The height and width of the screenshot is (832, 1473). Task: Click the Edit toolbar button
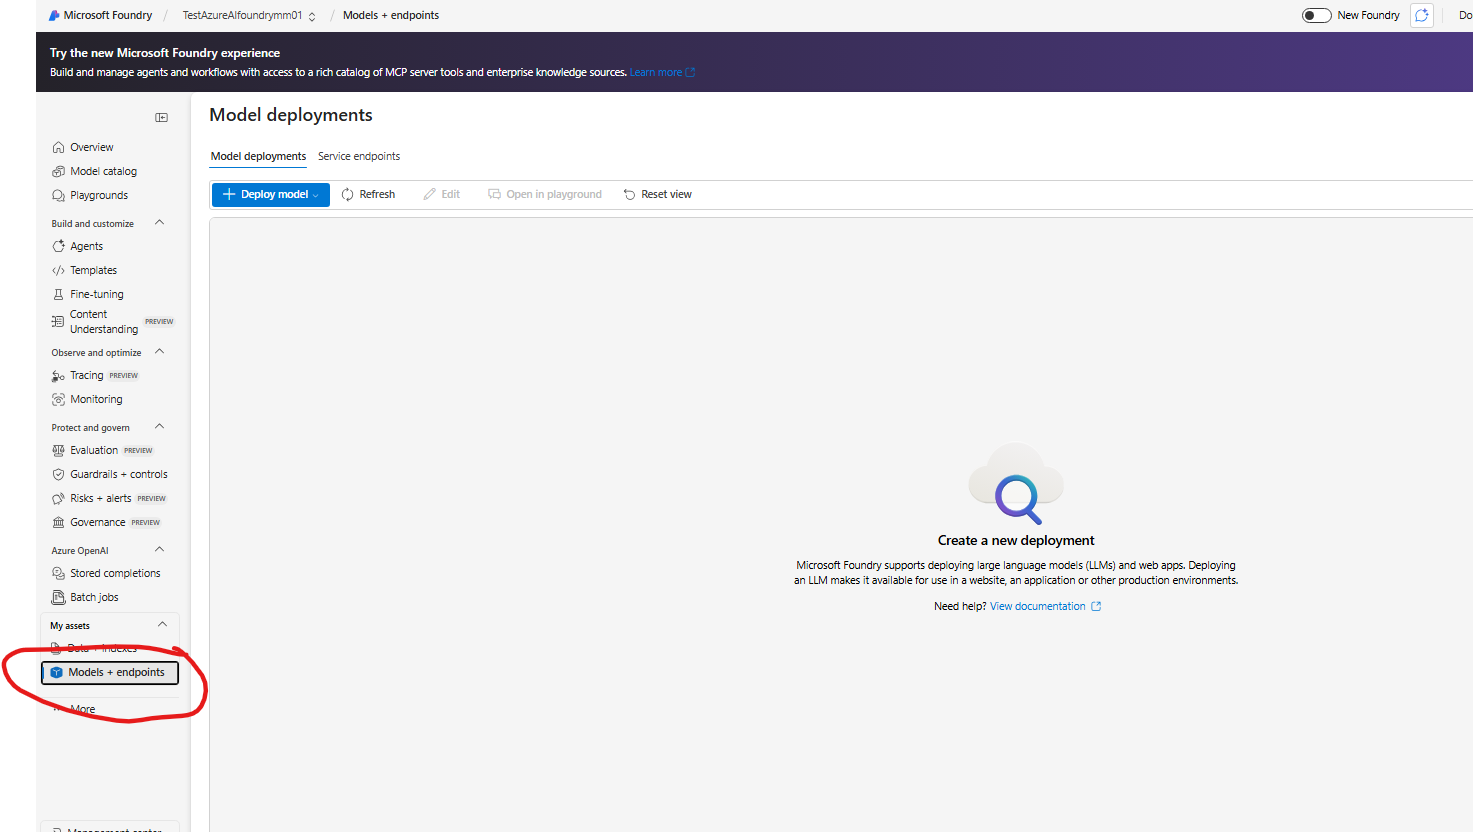(441, 194)
